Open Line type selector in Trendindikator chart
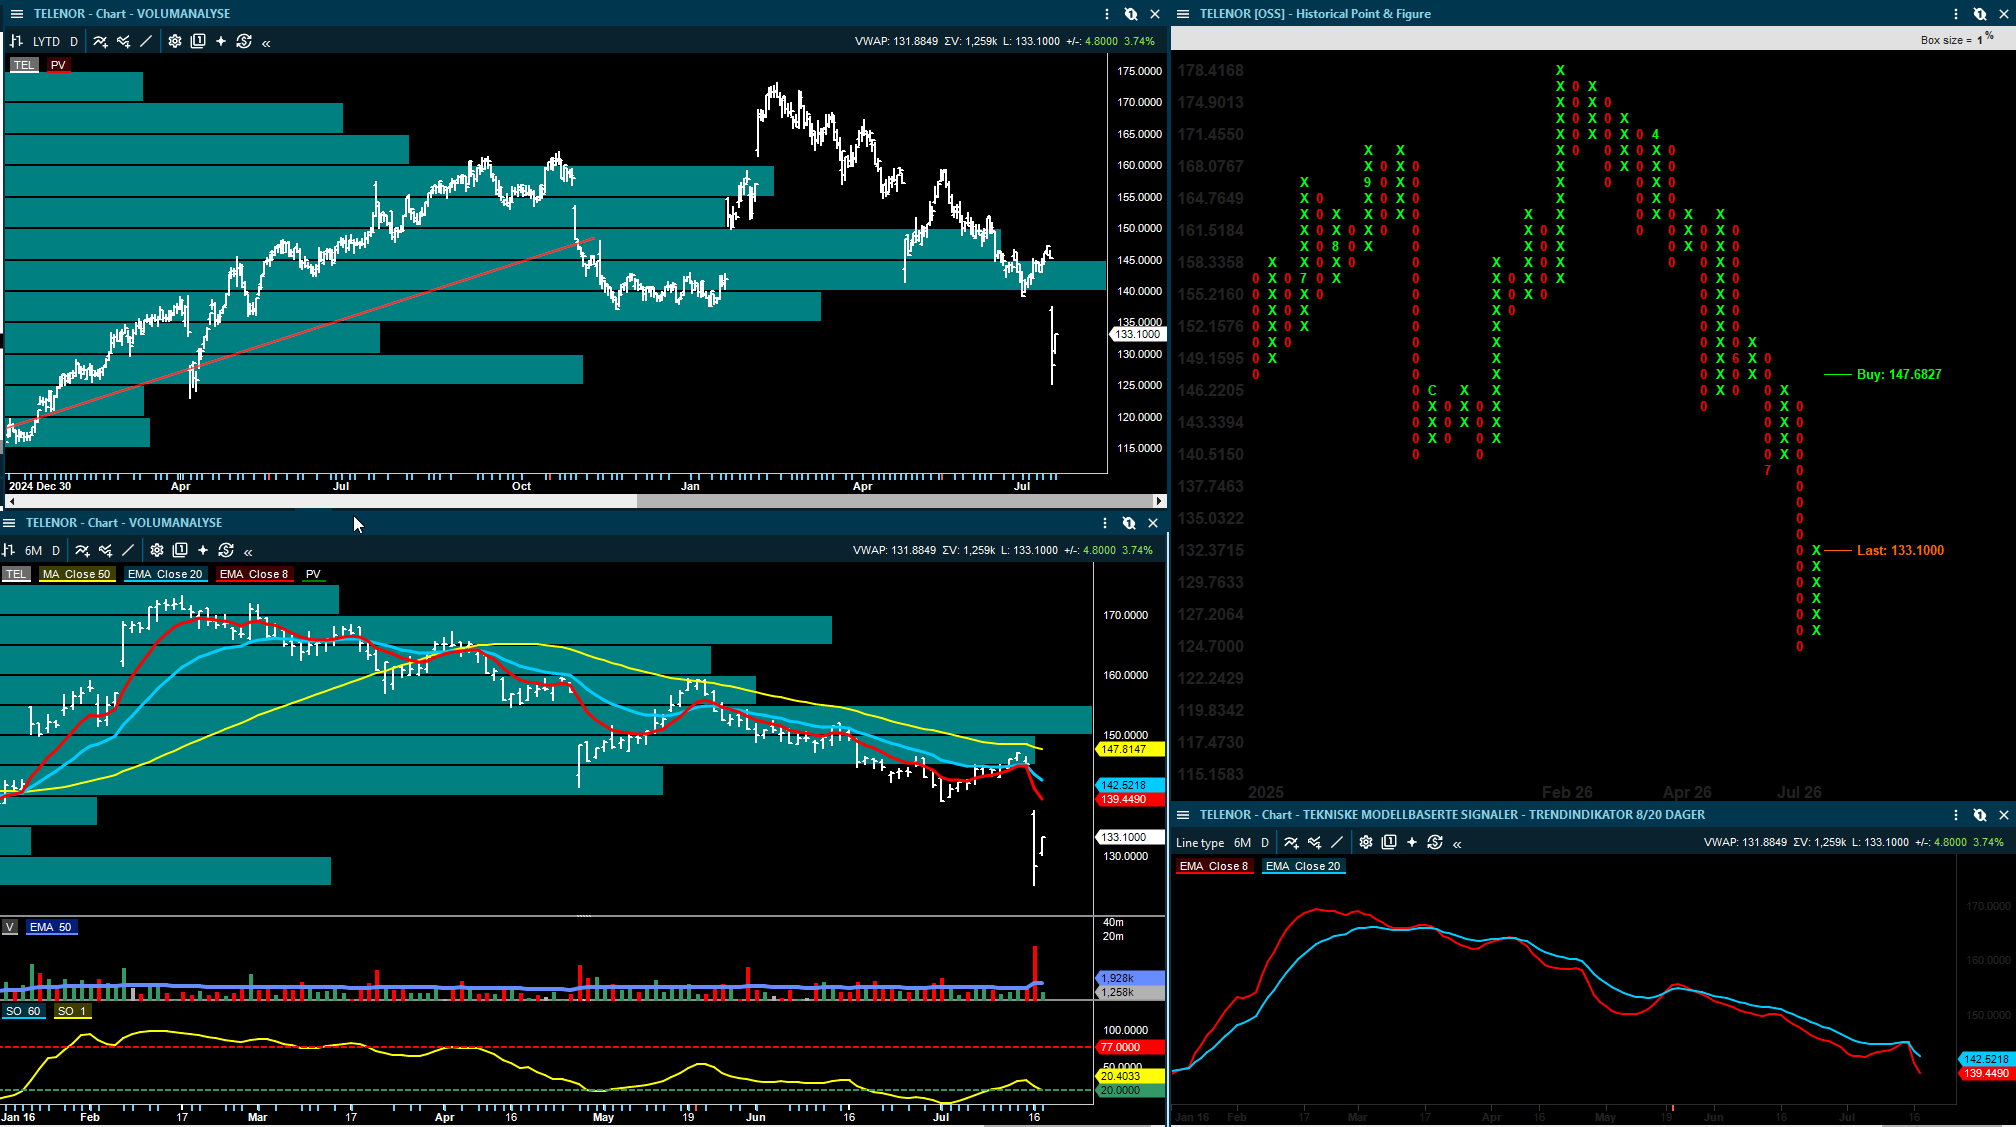The height and width of the screenshot is (1127, 2016). click(1200, 843)
